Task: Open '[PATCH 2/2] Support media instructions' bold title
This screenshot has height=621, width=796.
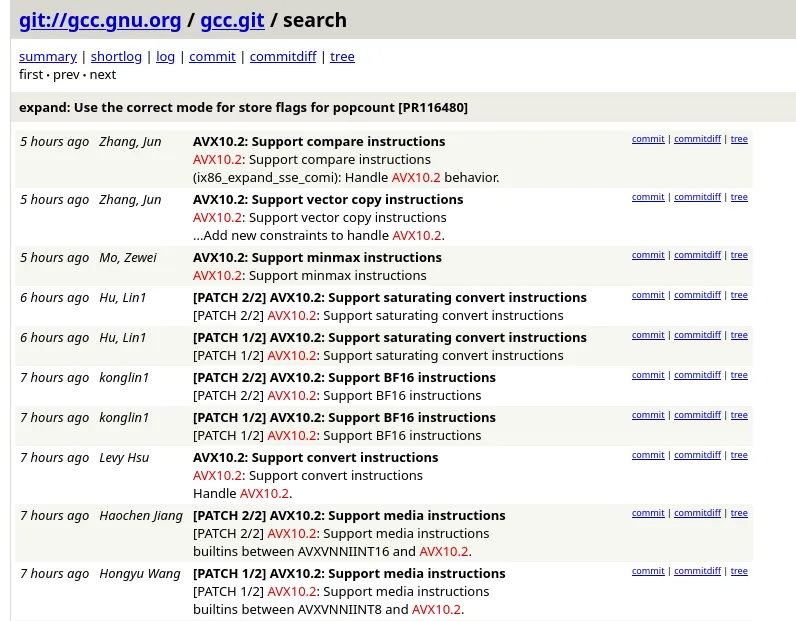Action: tap(349, 515)
